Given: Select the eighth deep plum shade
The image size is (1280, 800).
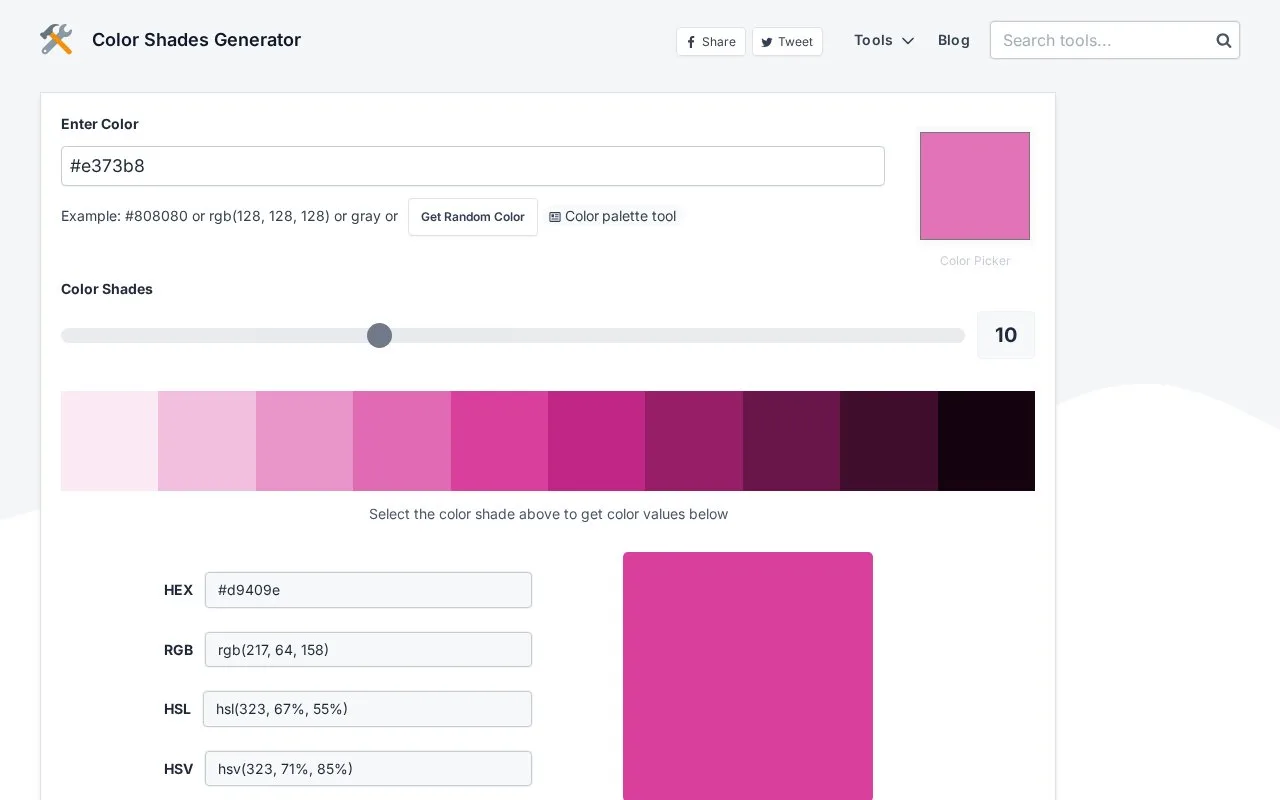Looking at the screenshot, I should click(791, 441).
